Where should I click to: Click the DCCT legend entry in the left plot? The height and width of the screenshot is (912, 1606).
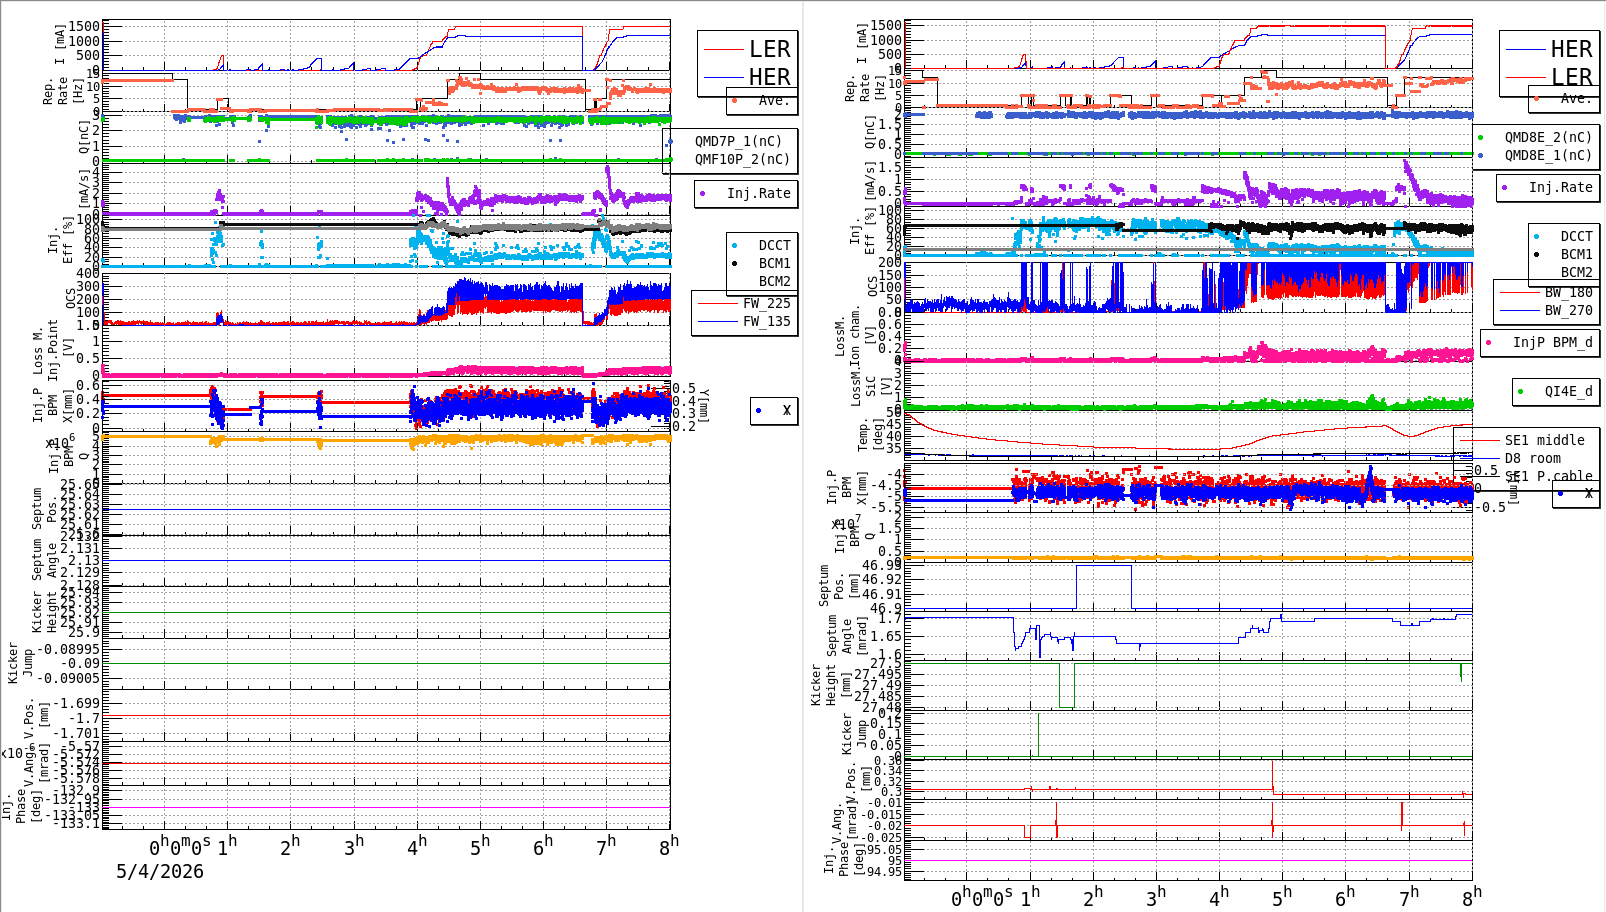pos(762,245)
